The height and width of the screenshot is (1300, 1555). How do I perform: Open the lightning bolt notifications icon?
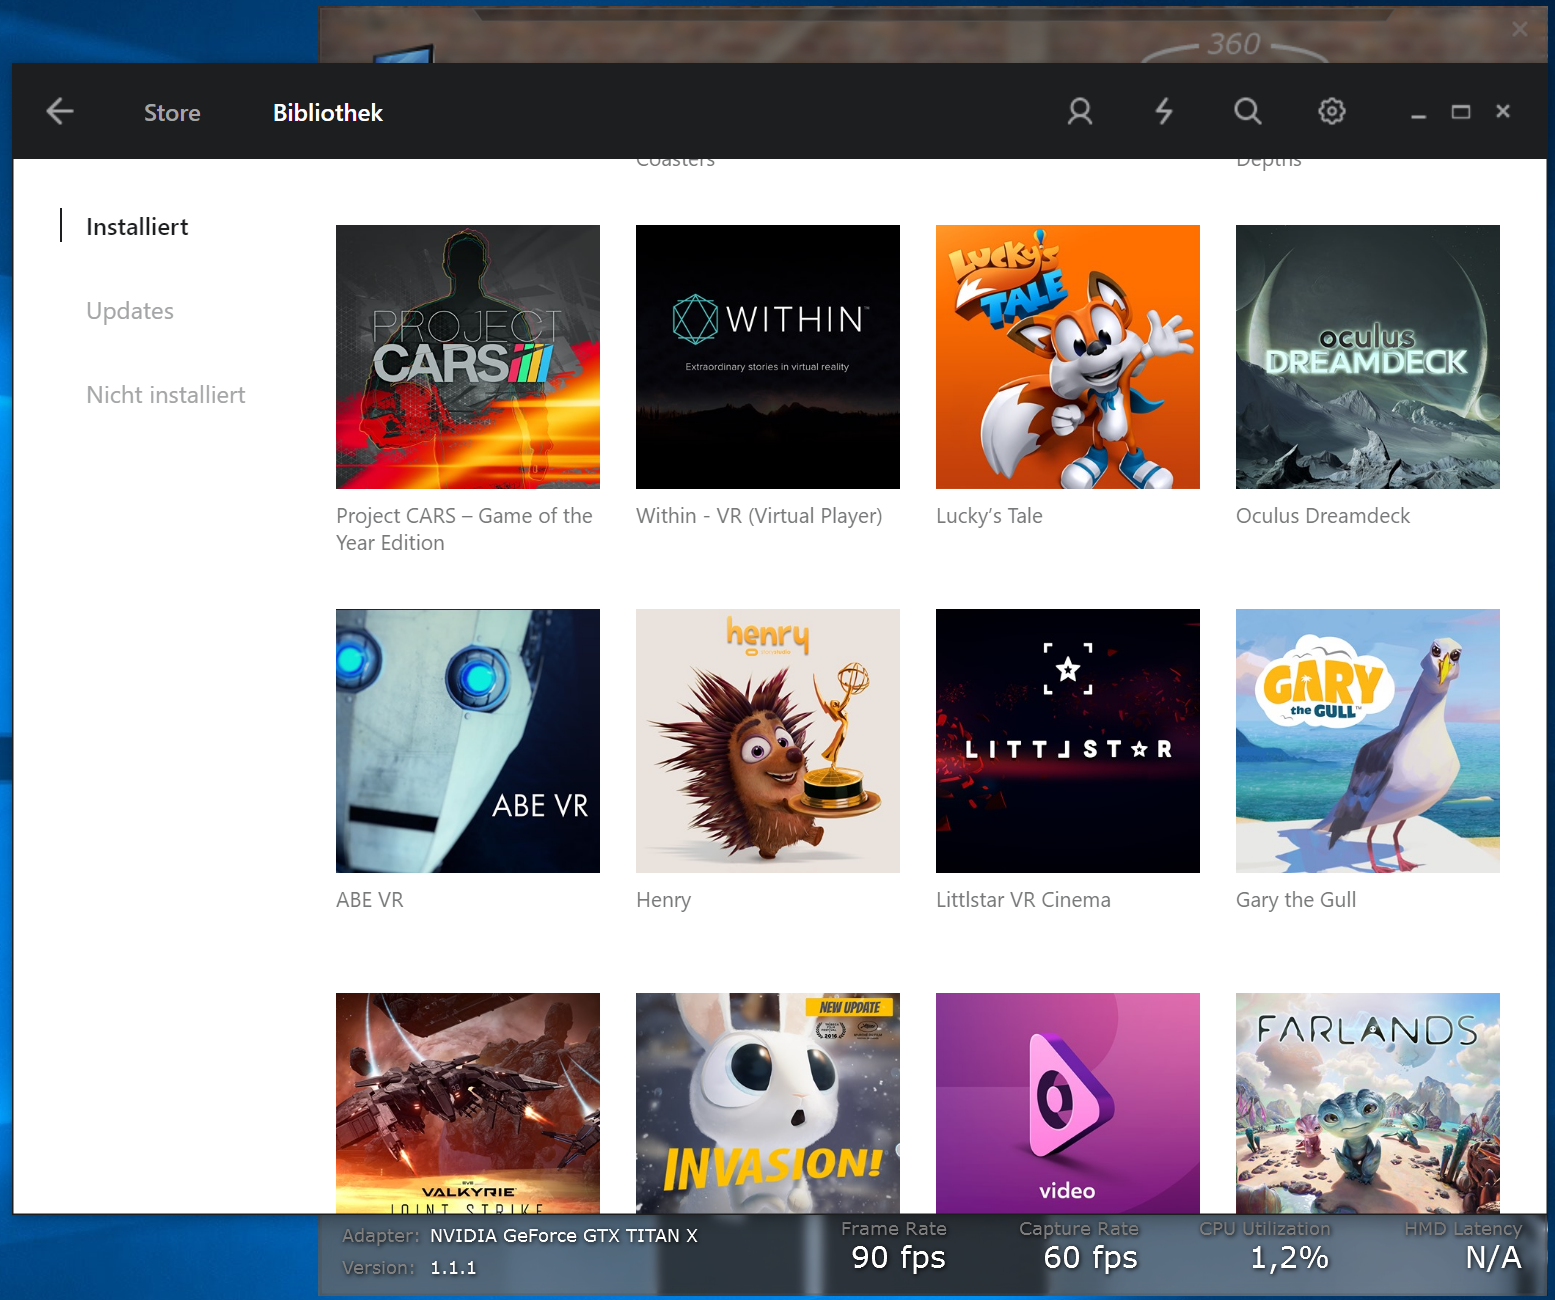(1164, 111)
